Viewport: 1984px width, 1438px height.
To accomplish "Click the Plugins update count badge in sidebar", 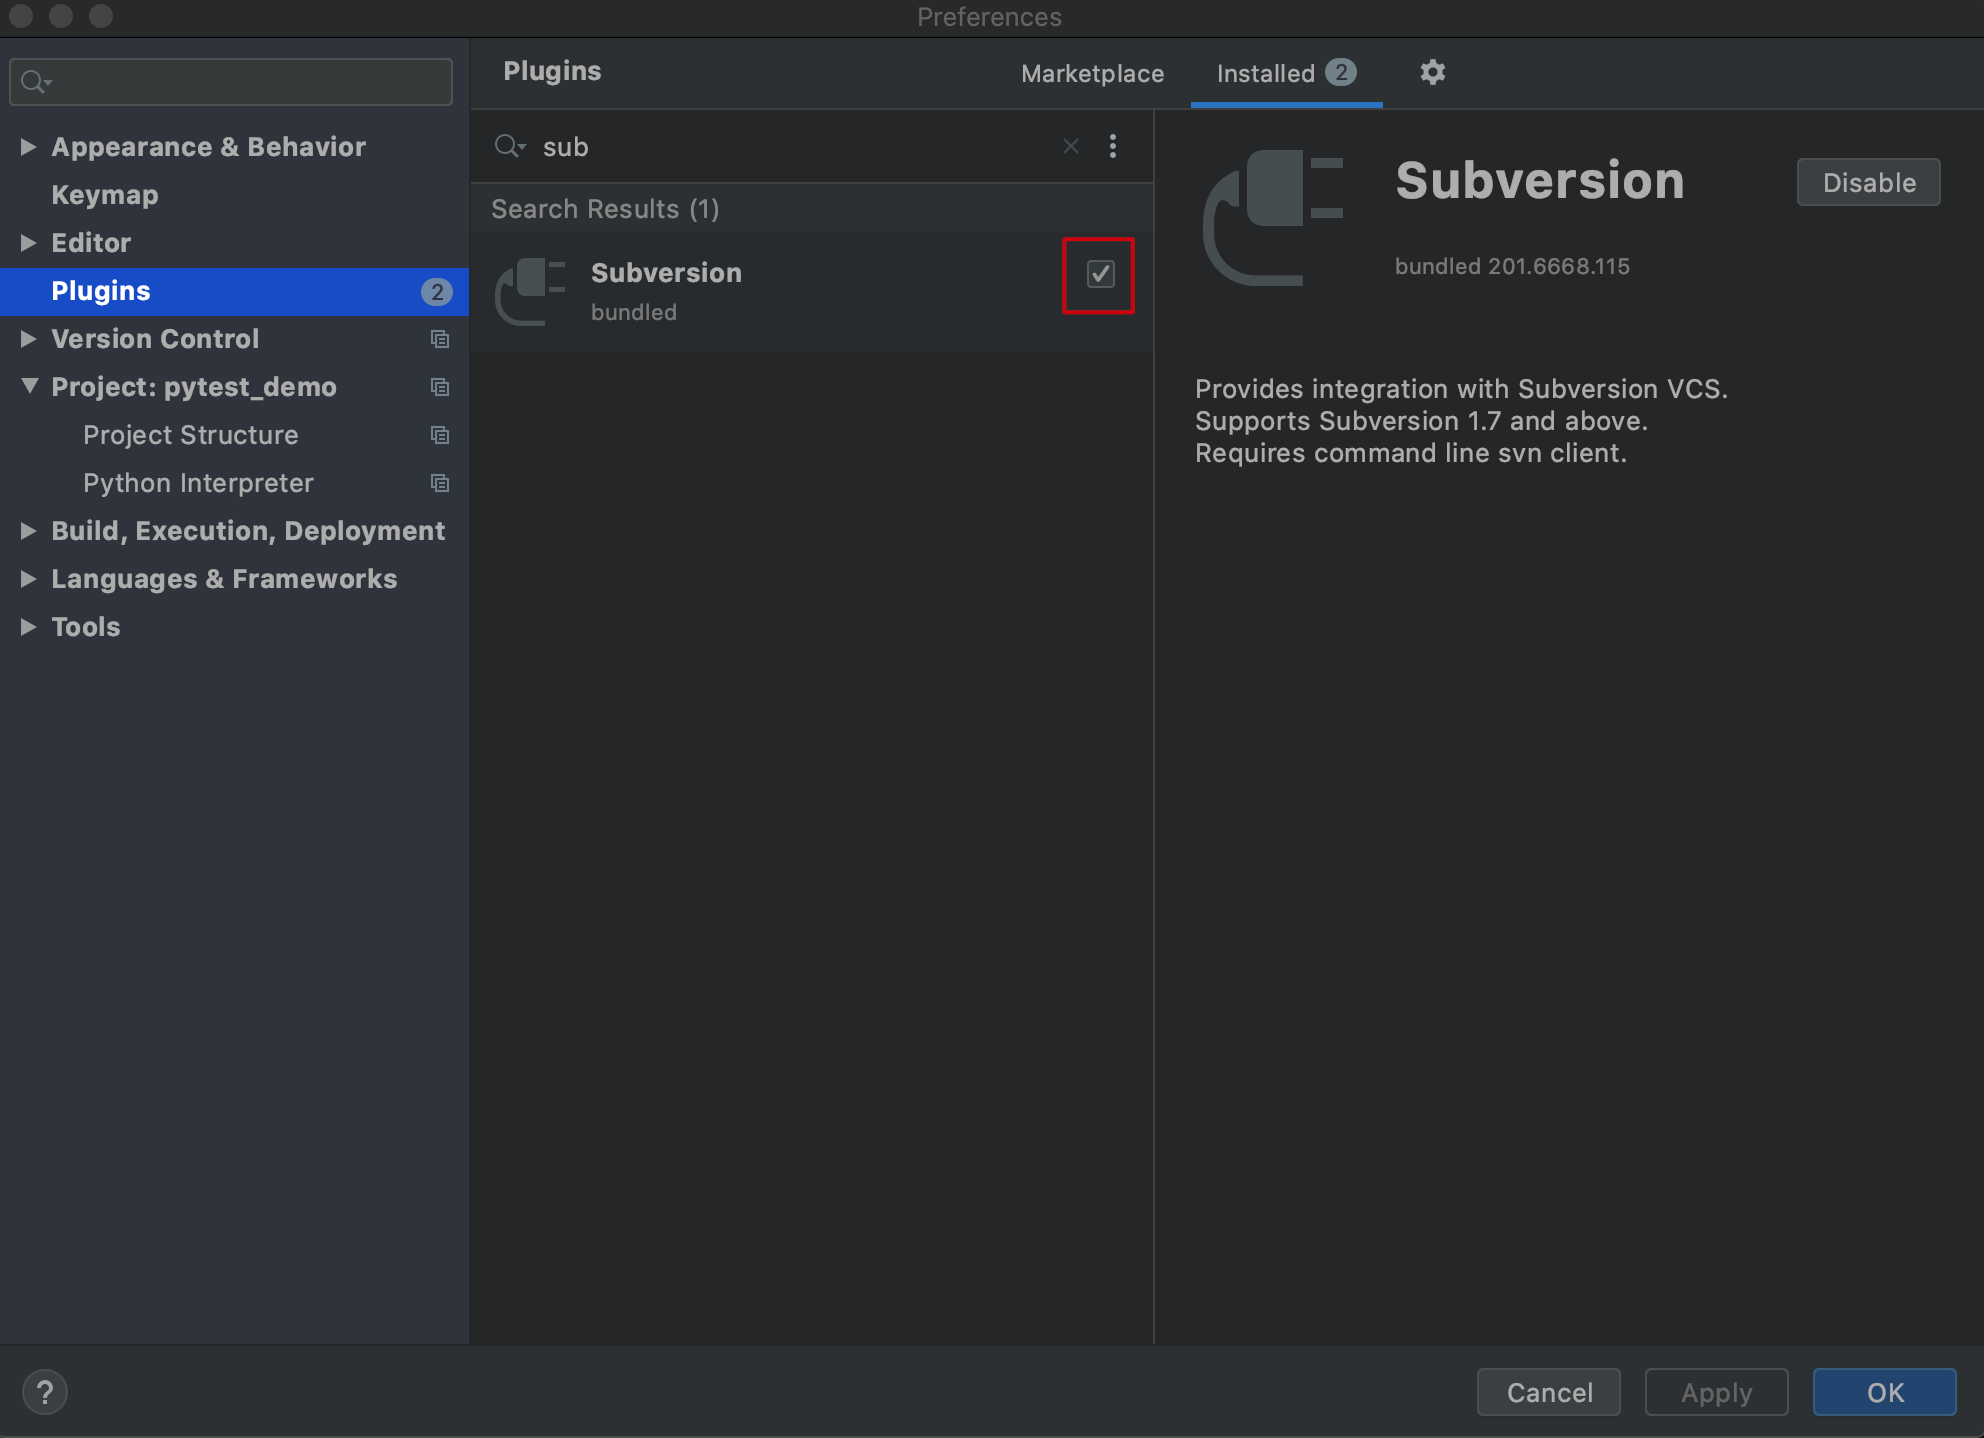I will (436, 291).
